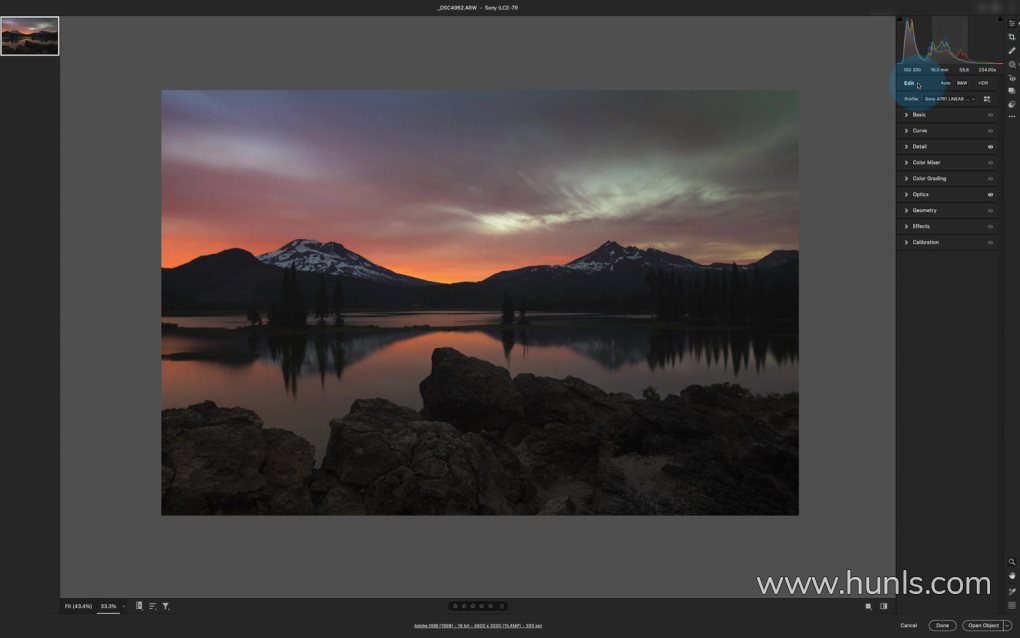
Task: Click the Cancel button
Action: [909, 626]
